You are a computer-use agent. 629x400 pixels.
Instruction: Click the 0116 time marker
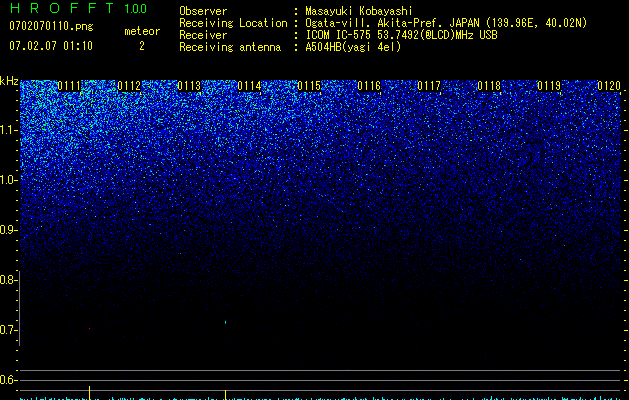point(369,86)
